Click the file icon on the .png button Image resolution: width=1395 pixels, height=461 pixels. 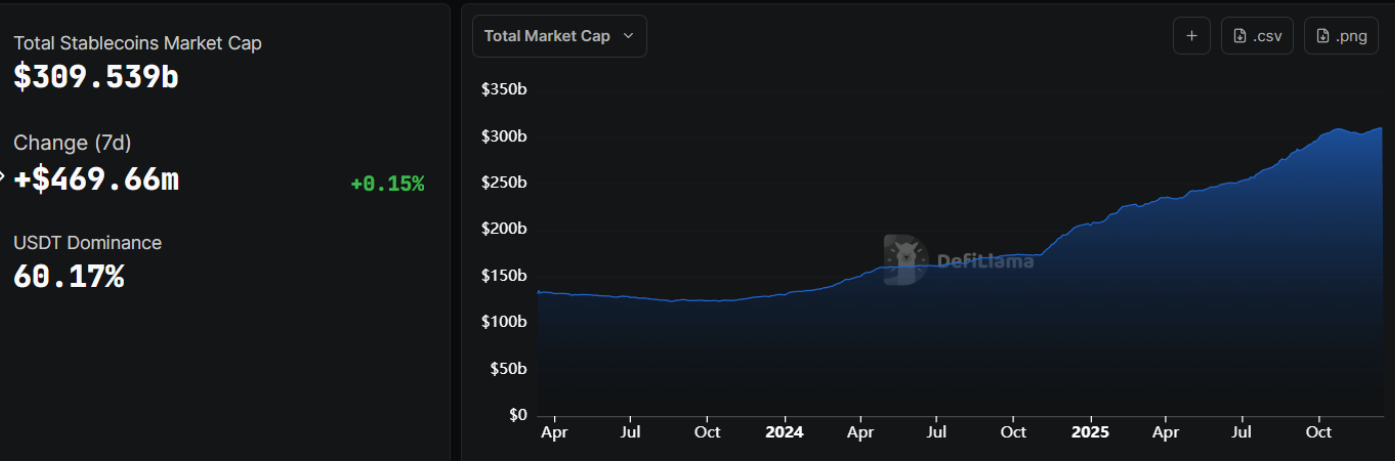pyautogui.click(x=1323, y=36)
